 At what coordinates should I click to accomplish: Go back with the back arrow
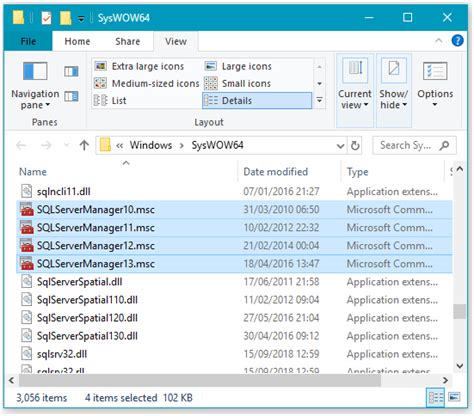point(21,145)
